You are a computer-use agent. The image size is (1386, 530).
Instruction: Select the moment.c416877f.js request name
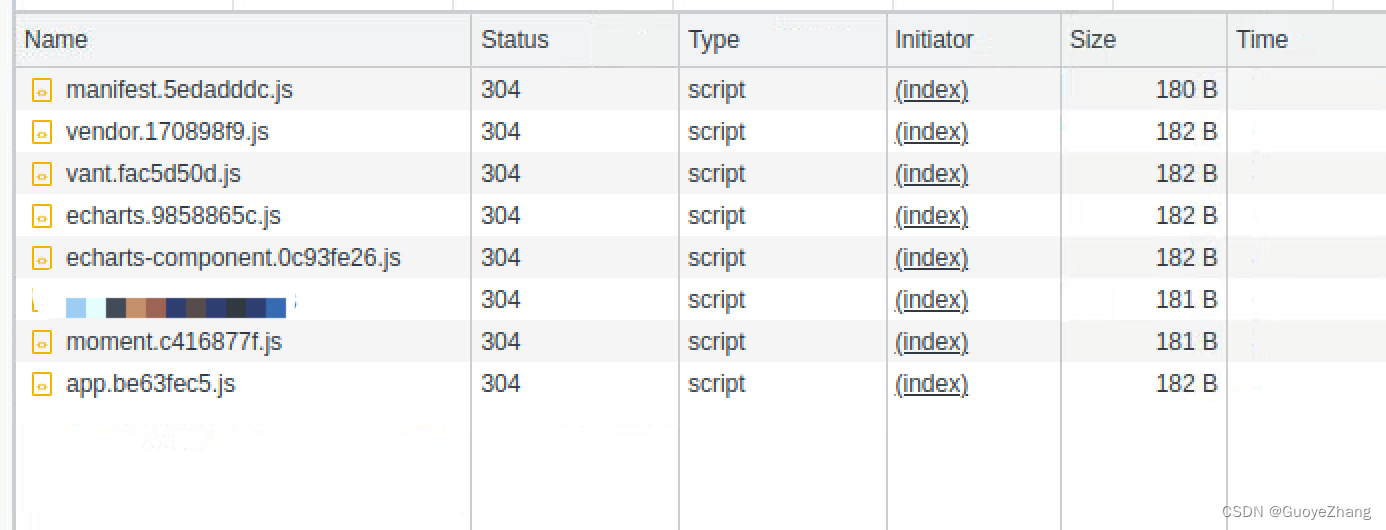[x=174, y=342]
